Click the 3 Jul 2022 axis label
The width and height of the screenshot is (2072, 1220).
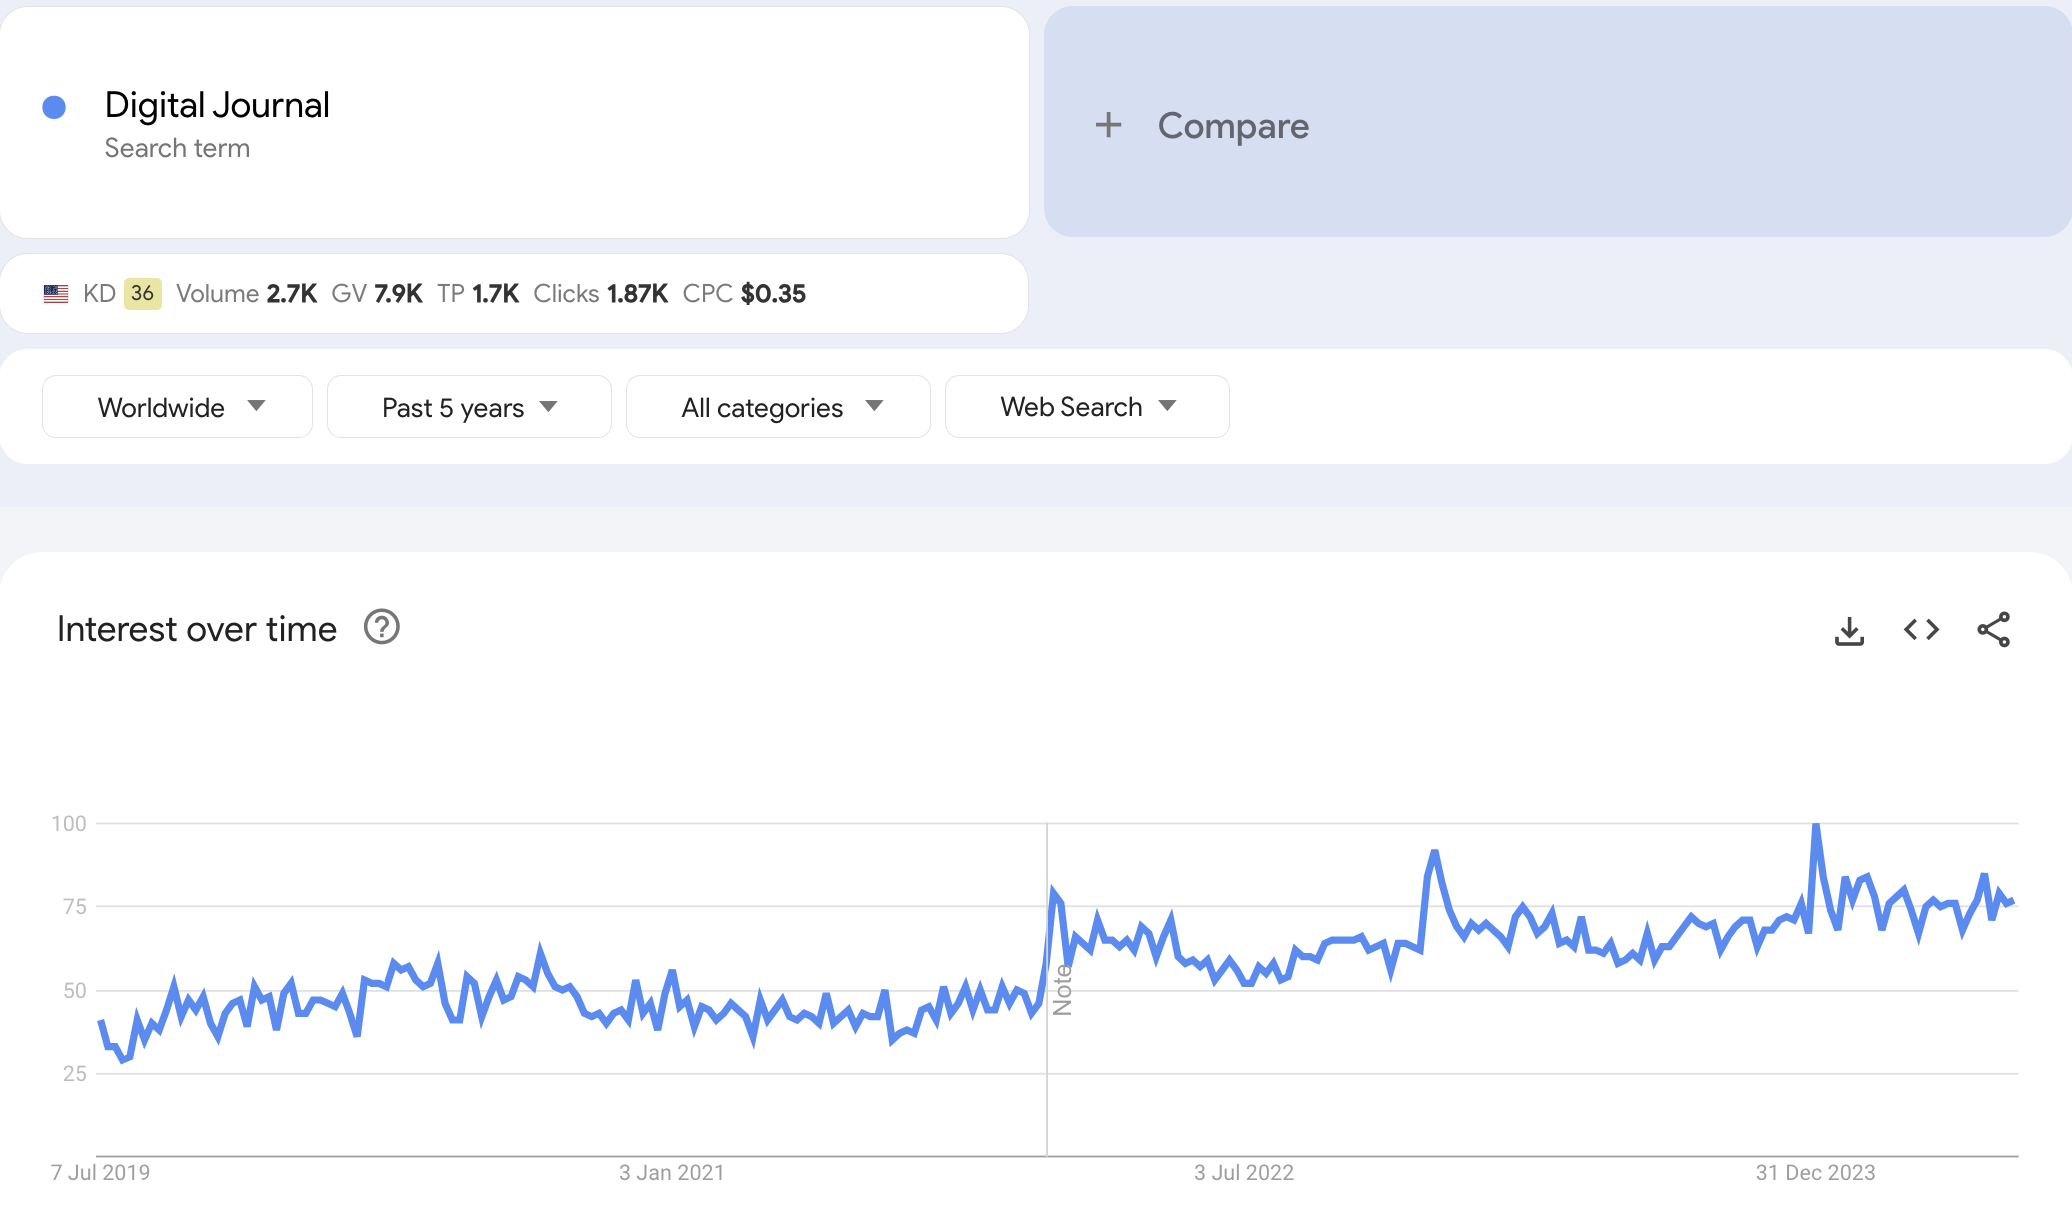click(x=1243, y=1173)
